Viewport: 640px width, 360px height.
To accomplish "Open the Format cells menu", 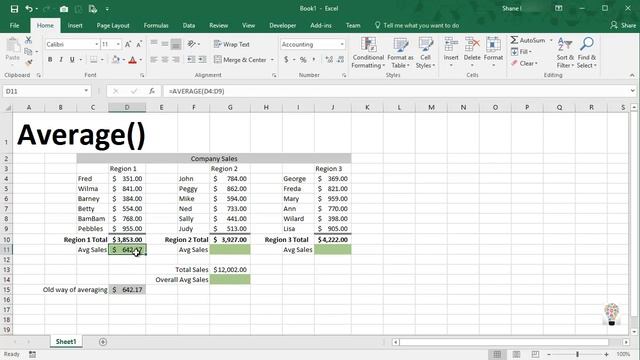I will tap(493, 52).
